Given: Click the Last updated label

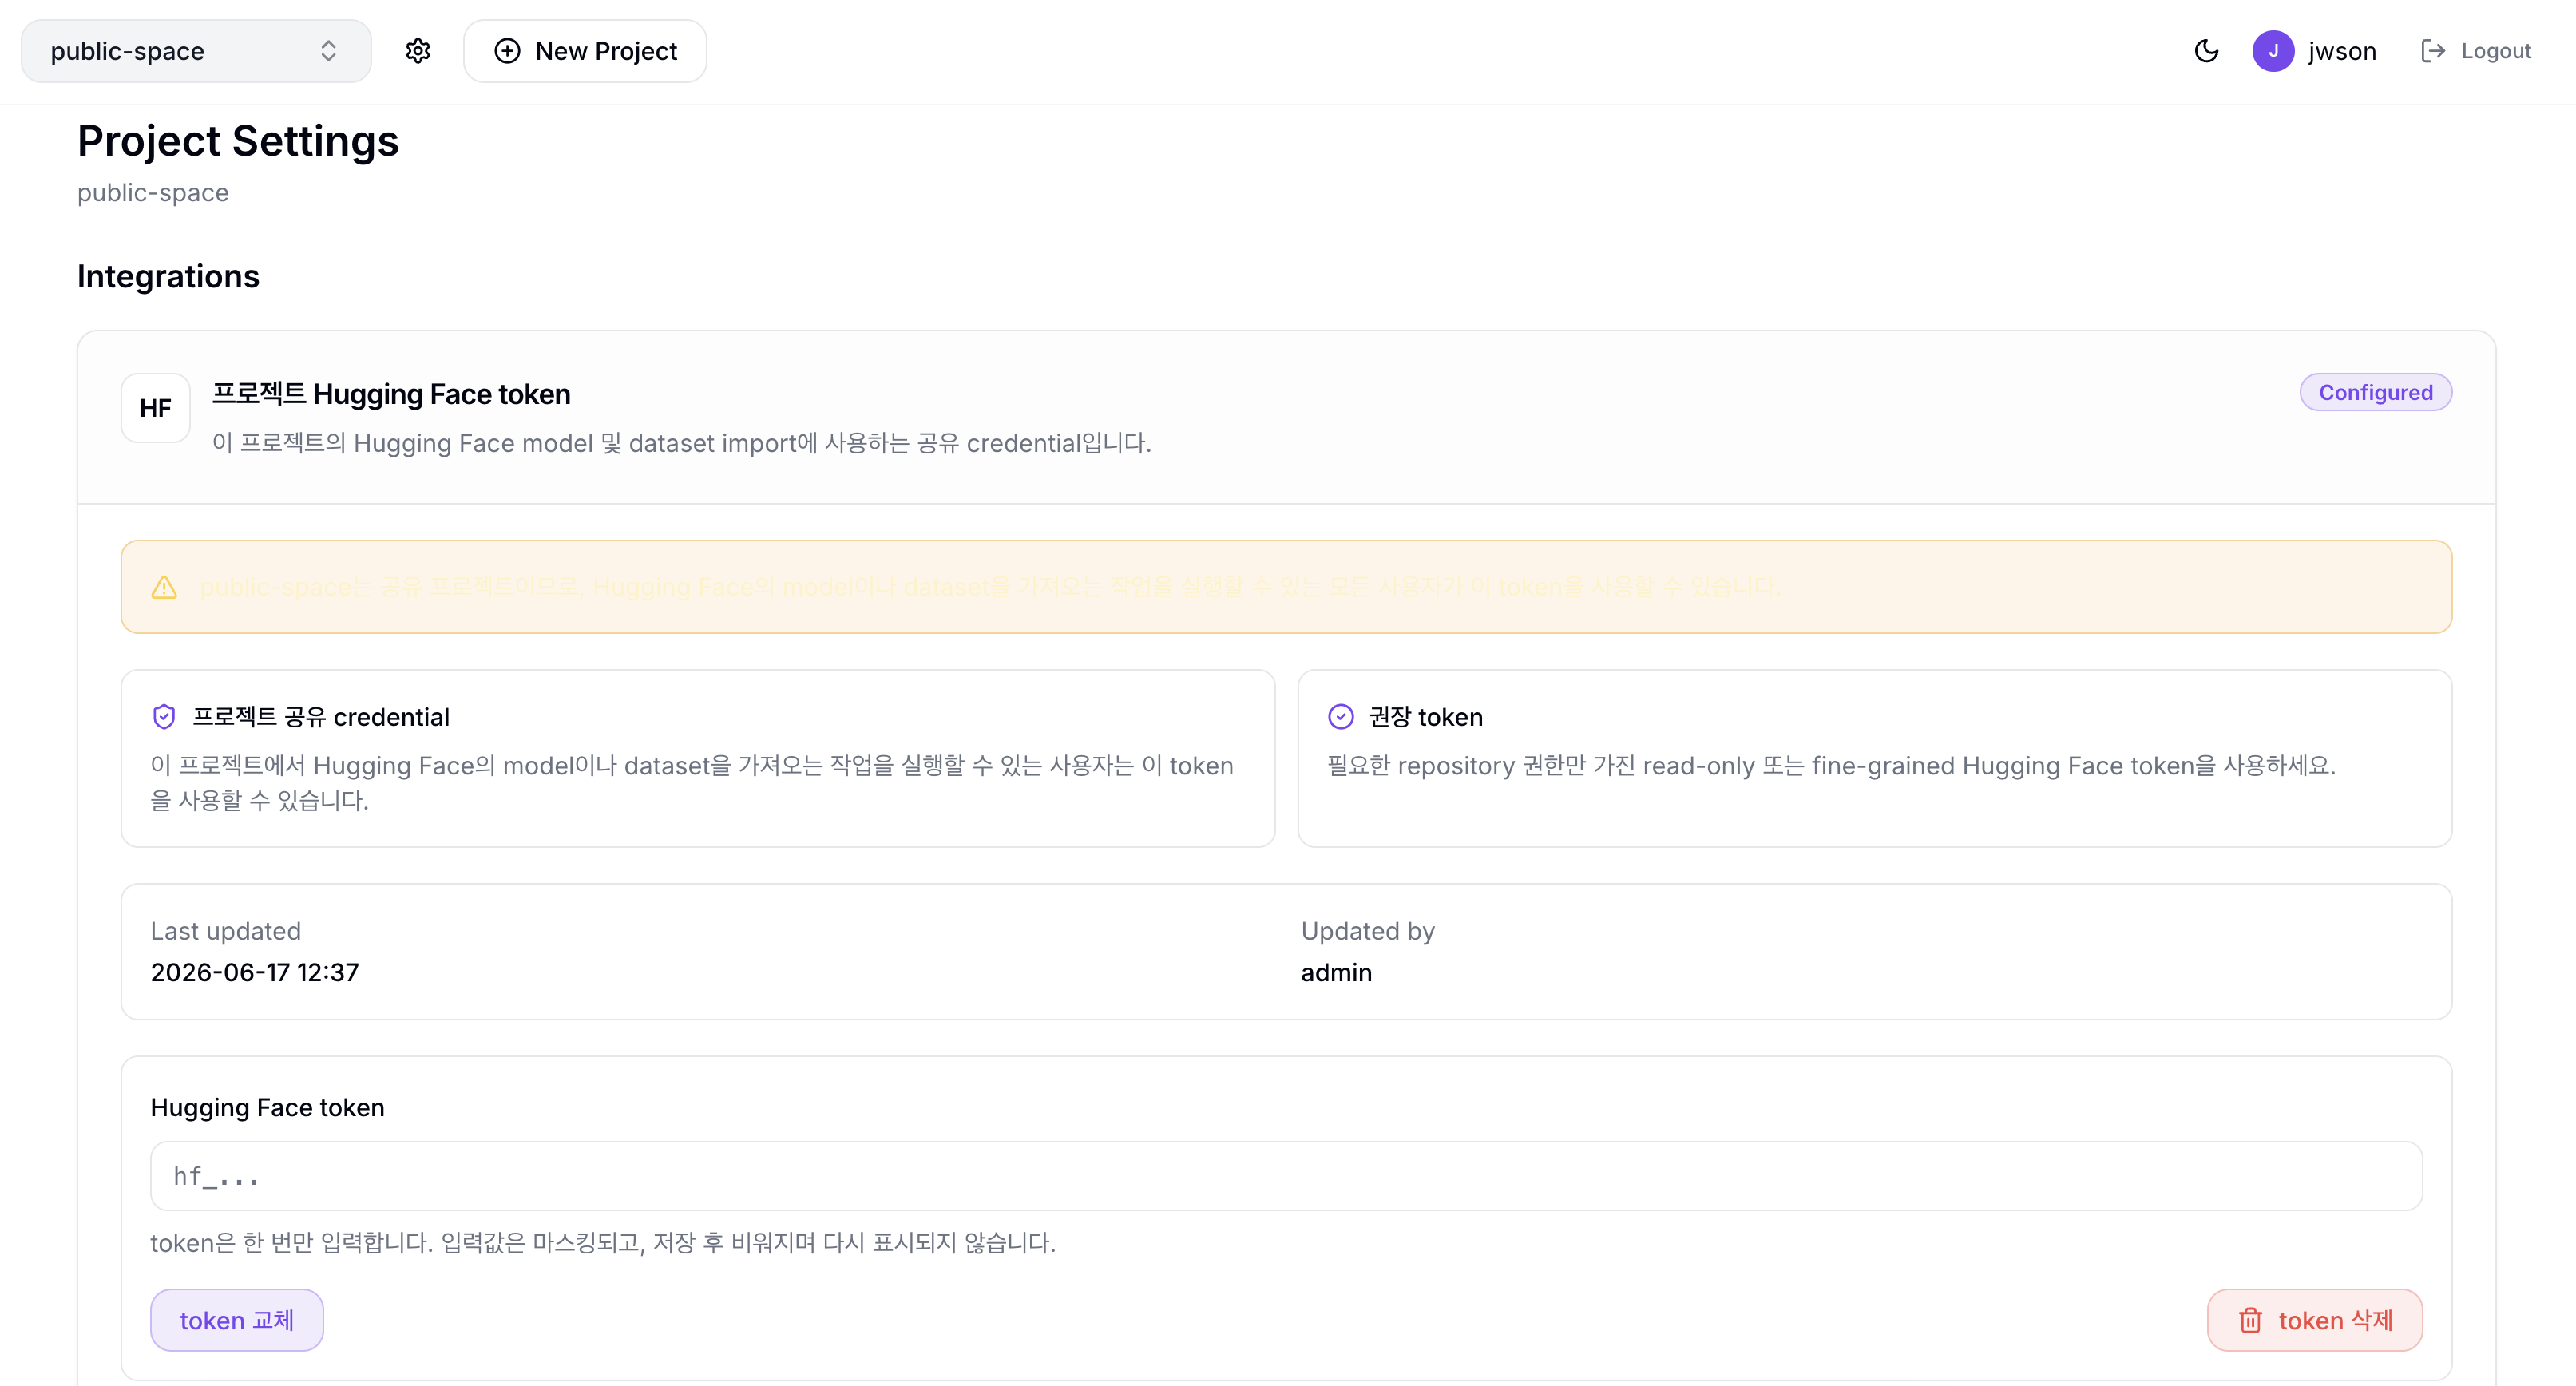Looking at the screenshot, I should (x=226, y=931).
